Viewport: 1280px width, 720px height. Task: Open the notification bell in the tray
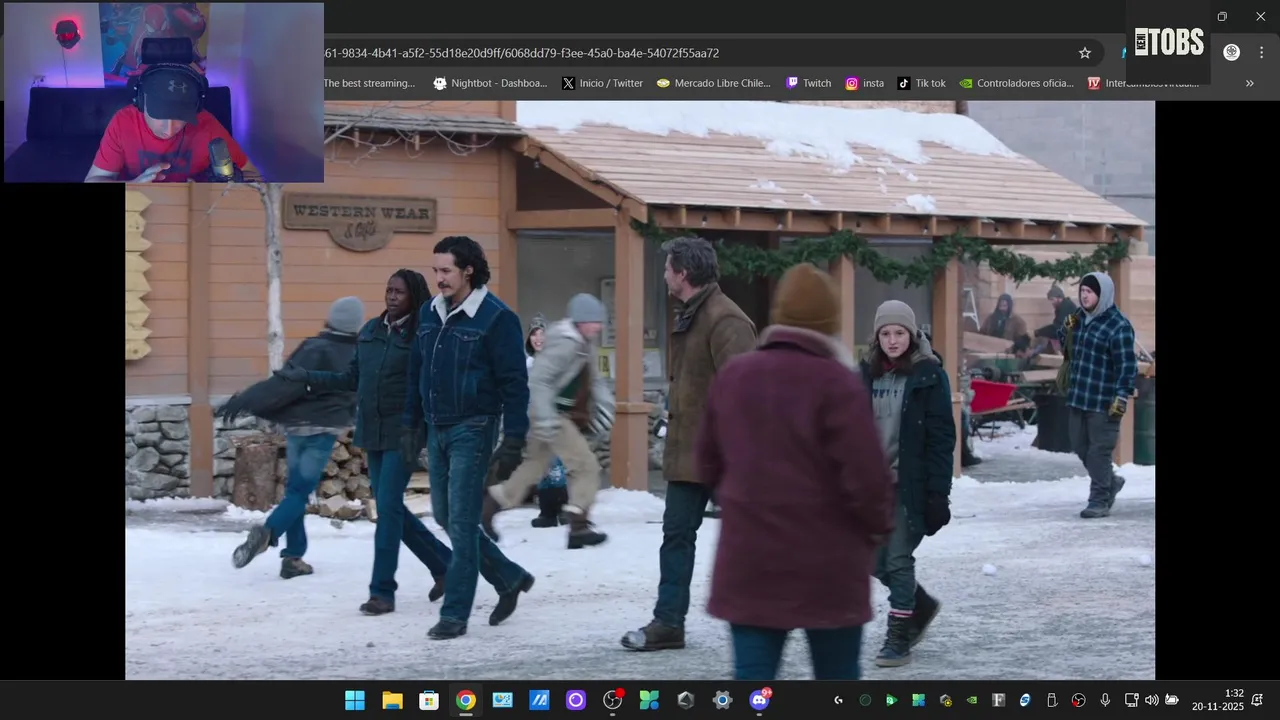pyautogui.click(x=1257, y=700)
